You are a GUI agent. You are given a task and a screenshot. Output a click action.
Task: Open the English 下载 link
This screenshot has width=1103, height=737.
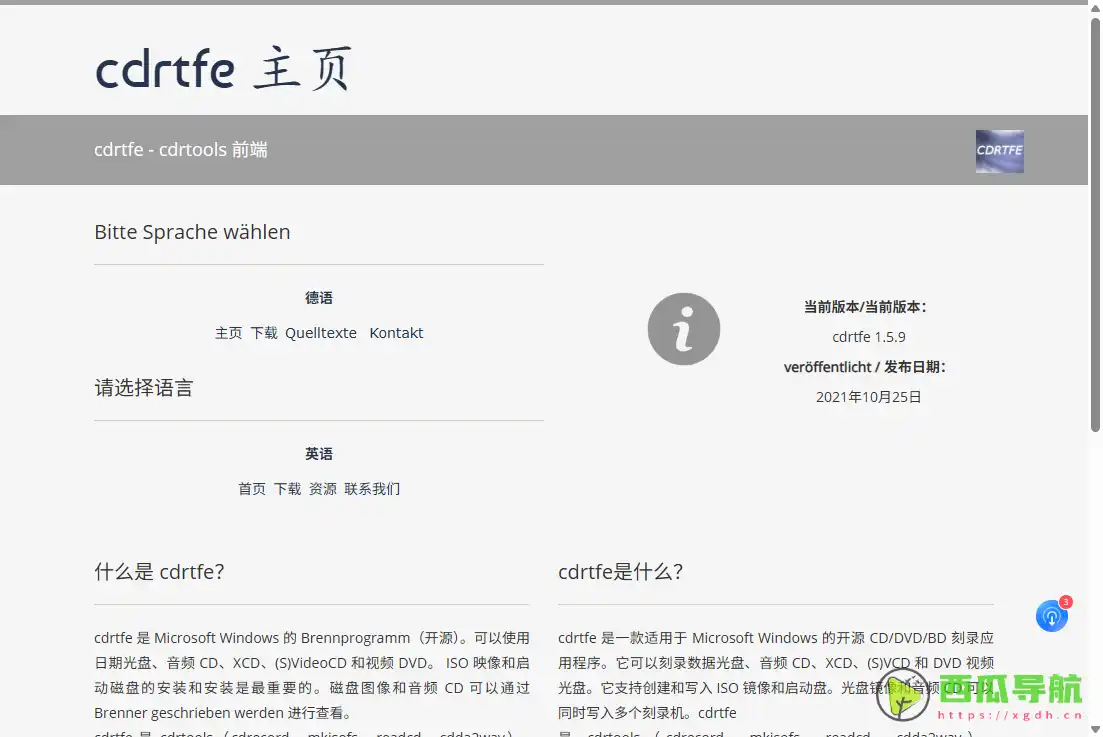click(x=287, y=489)
